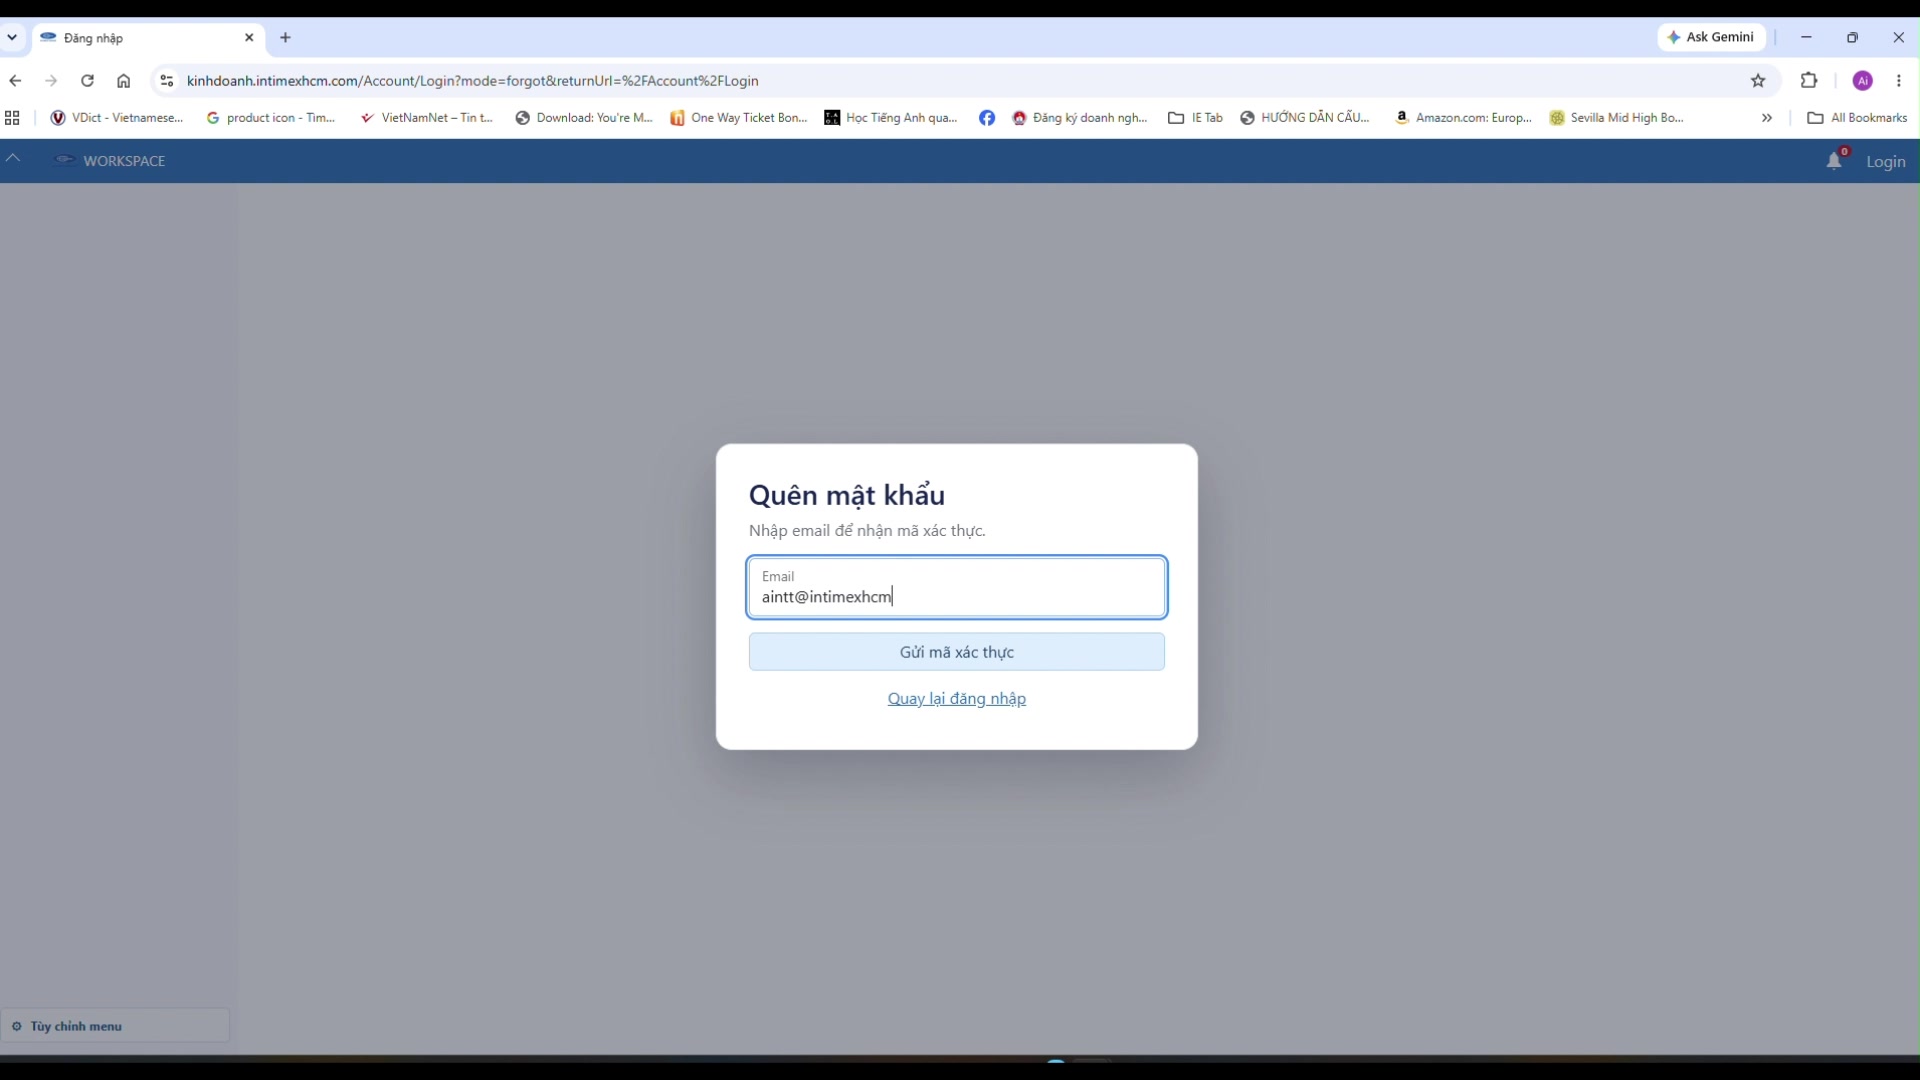Click the browser Forward arrow
The height and width of the screenshot is (1080, 1920).
click(x=51, y=81)
